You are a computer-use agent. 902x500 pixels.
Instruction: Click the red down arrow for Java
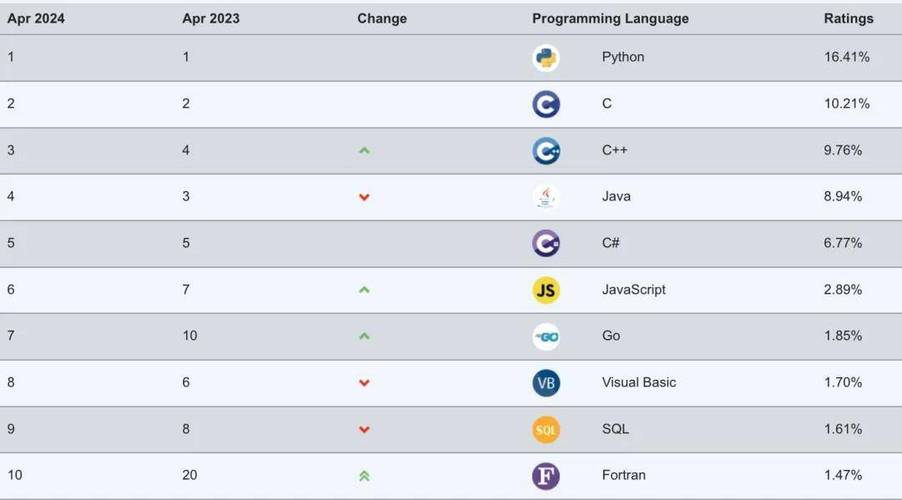coord(364,197)
